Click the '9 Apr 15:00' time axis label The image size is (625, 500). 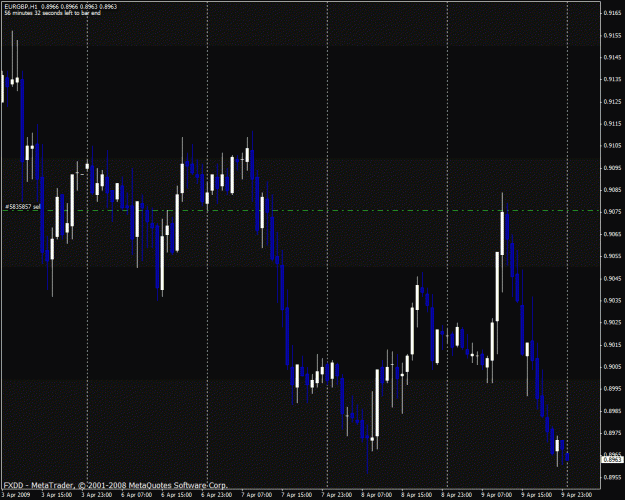537,495
